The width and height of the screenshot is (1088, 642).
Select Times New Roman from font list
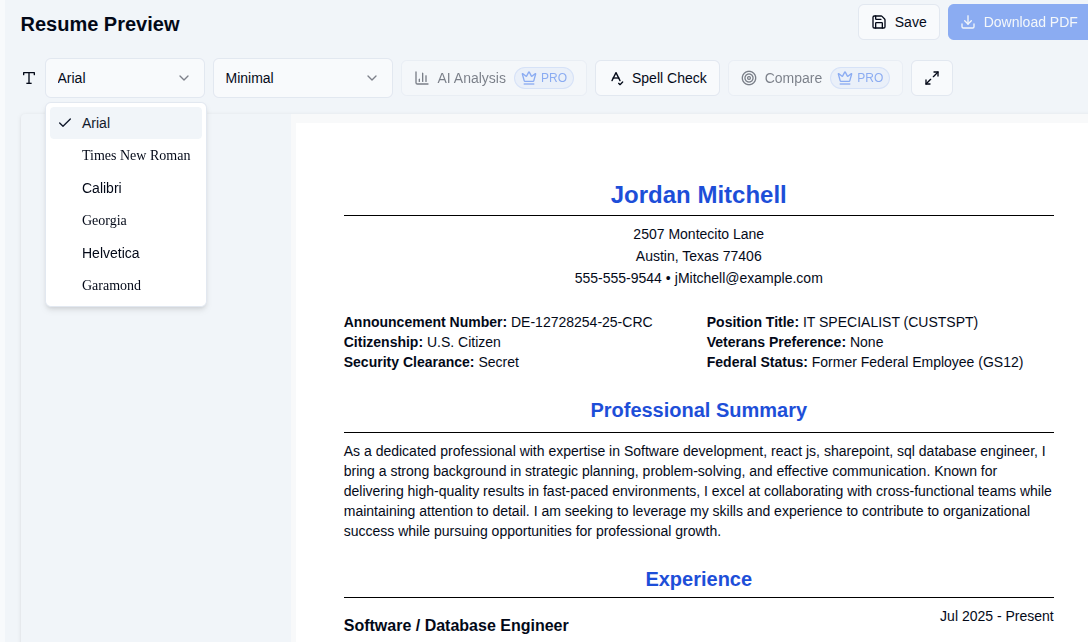click(136, 155)
